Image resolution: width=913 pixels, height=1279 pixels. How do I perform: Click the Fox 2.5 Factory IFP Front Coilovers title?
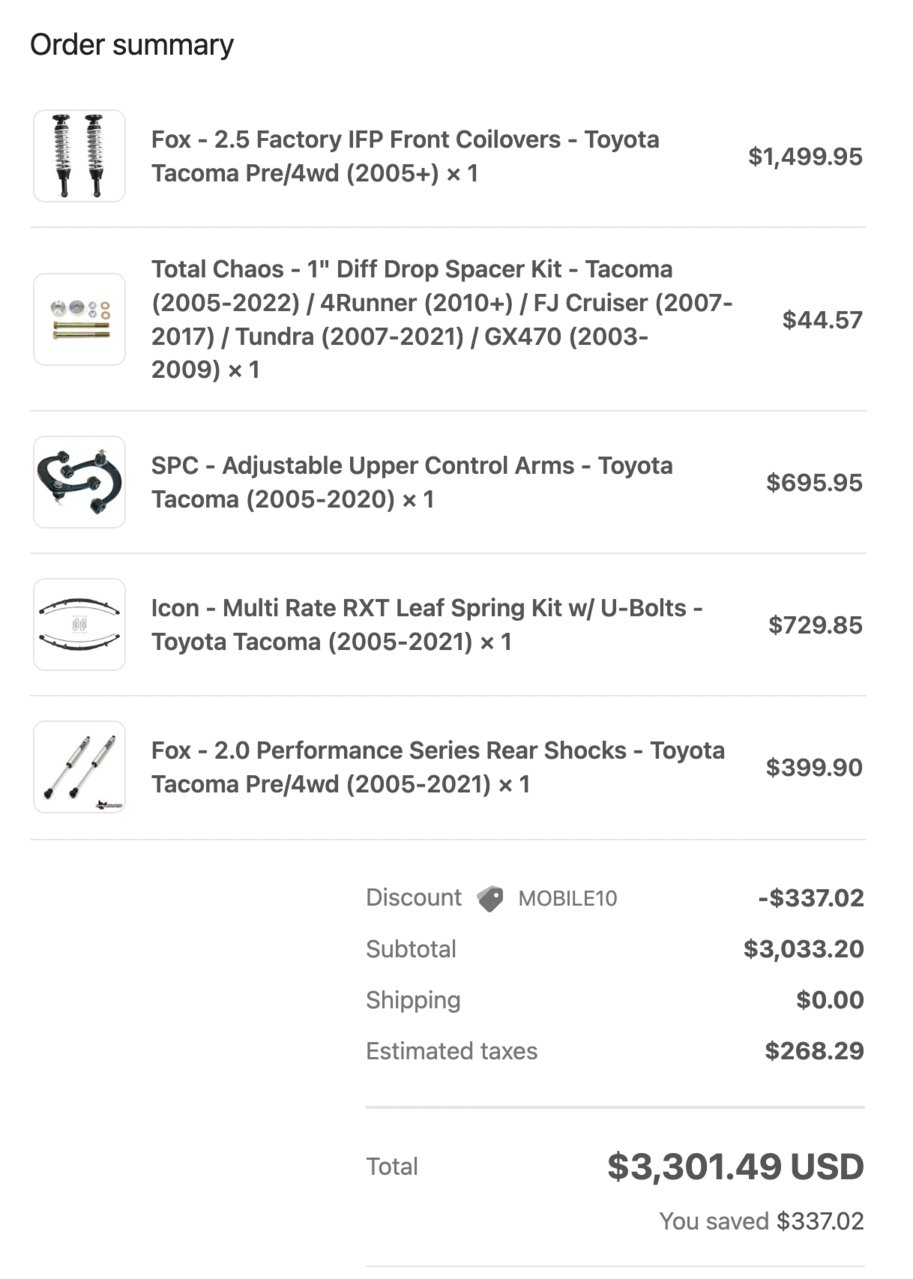tap(405, 156)
